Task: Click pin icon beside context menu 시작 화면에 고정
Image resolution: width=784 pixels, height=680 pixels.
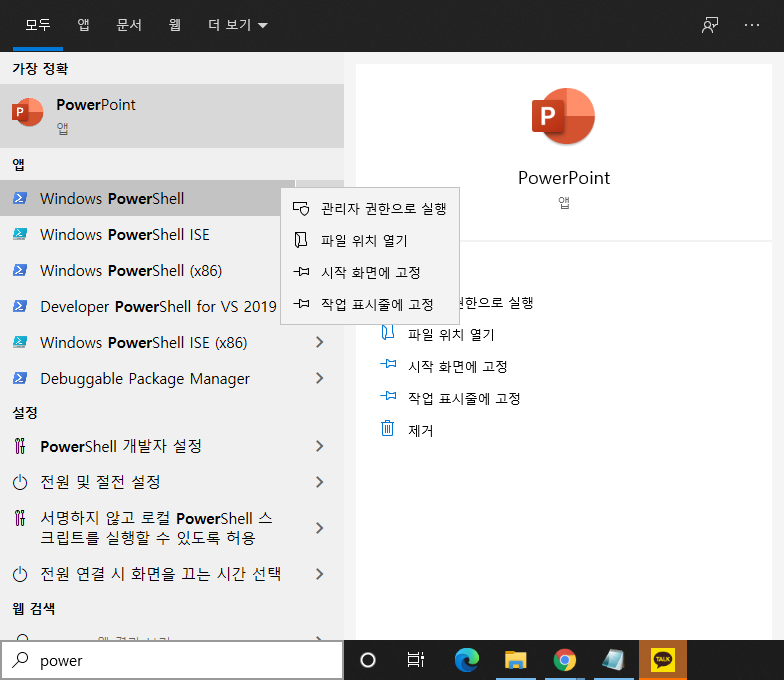Action: [301, 272]
